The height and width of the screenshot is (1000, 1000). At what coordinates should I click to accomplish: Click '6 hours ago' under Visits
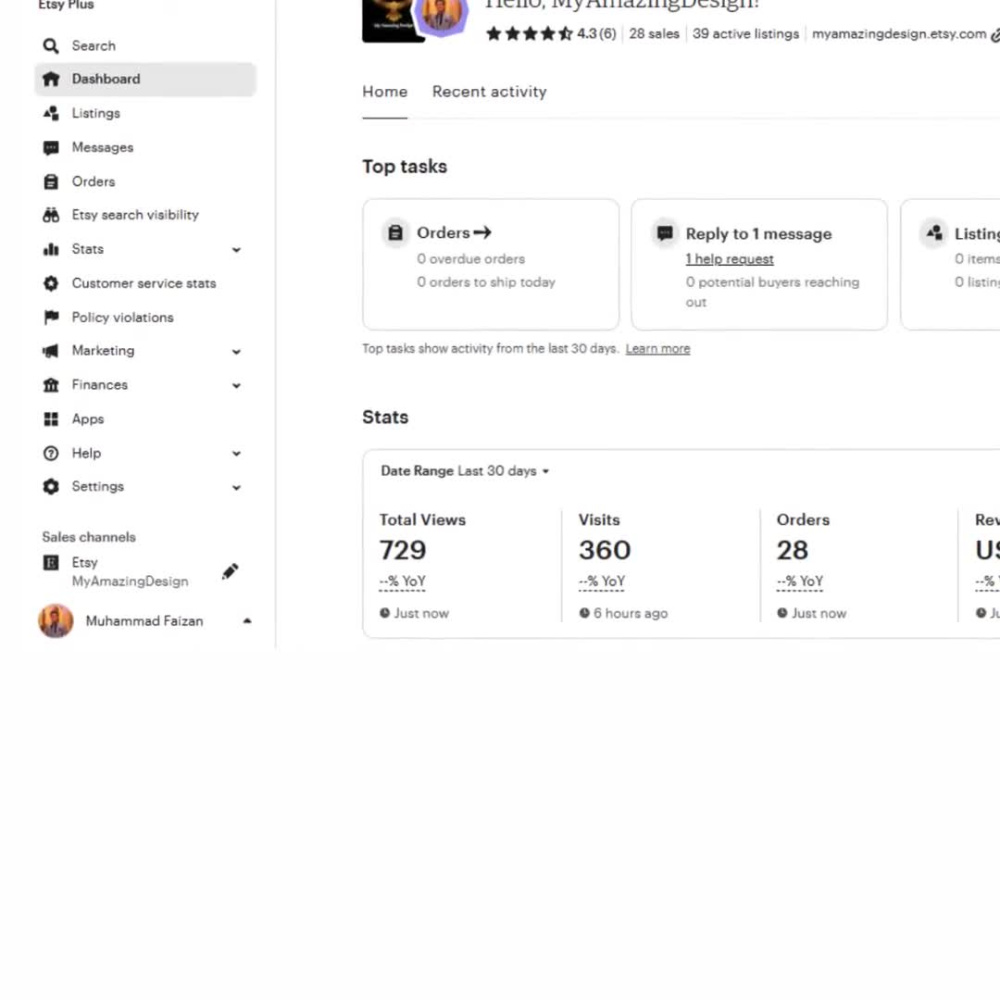point(630,614)
